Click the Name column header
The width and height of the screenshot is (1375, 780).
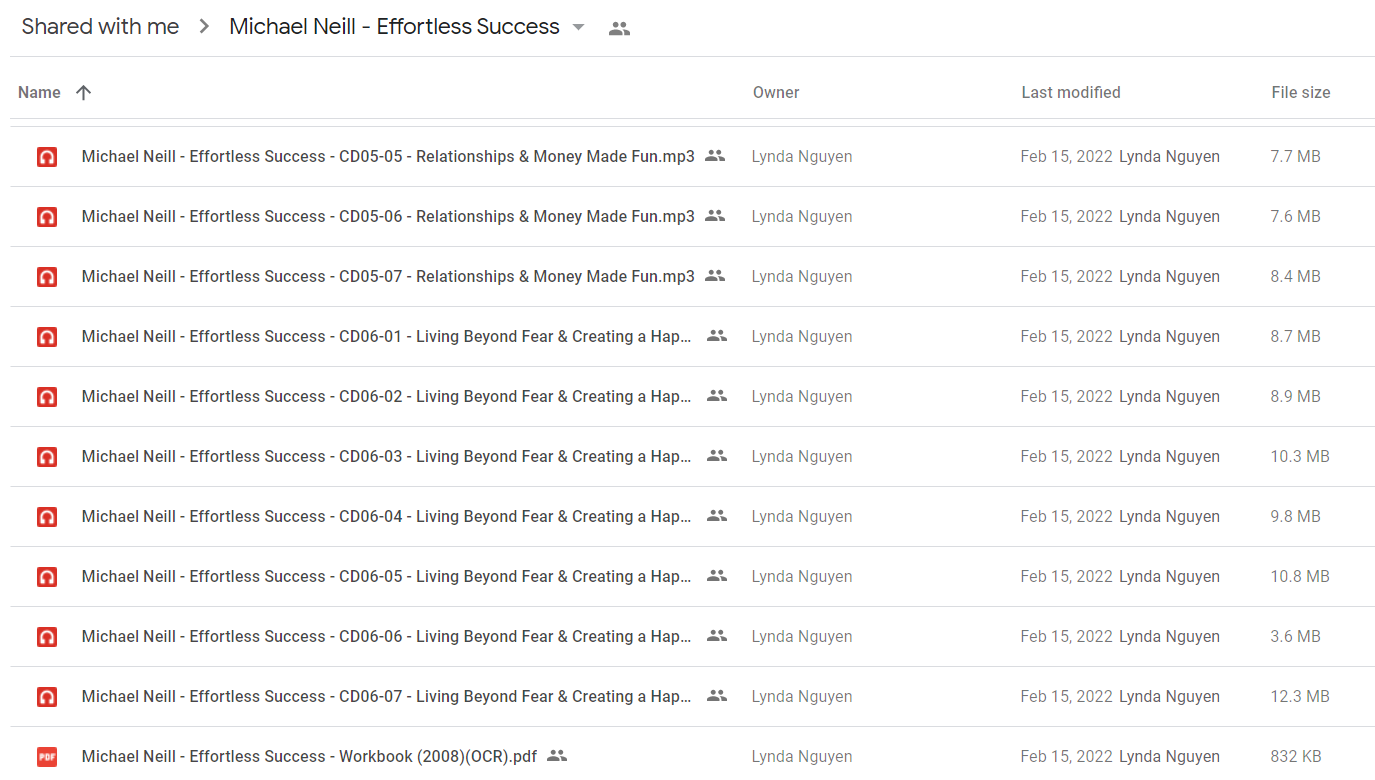tap(39, 92)
